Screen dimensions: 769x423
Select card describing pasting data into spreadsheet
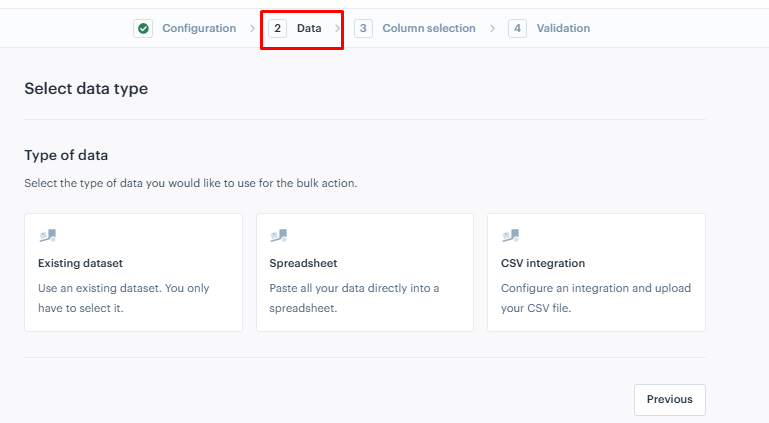click(365, 273)
